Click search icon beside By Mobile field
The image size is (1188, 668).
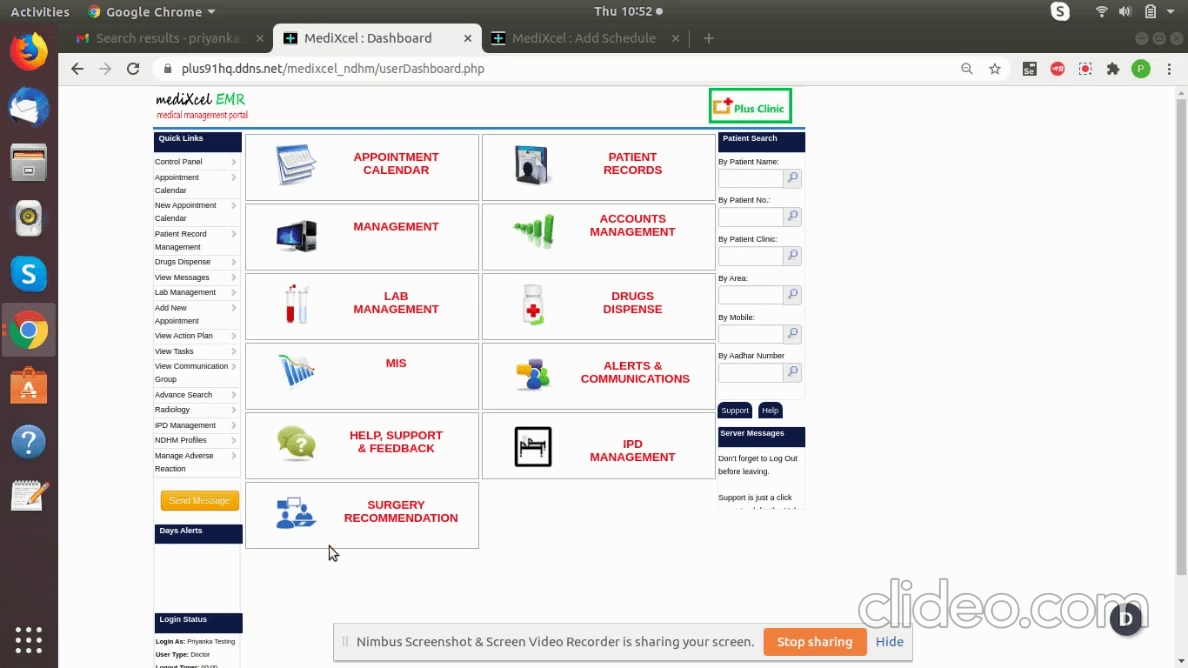tap(792, 334)
